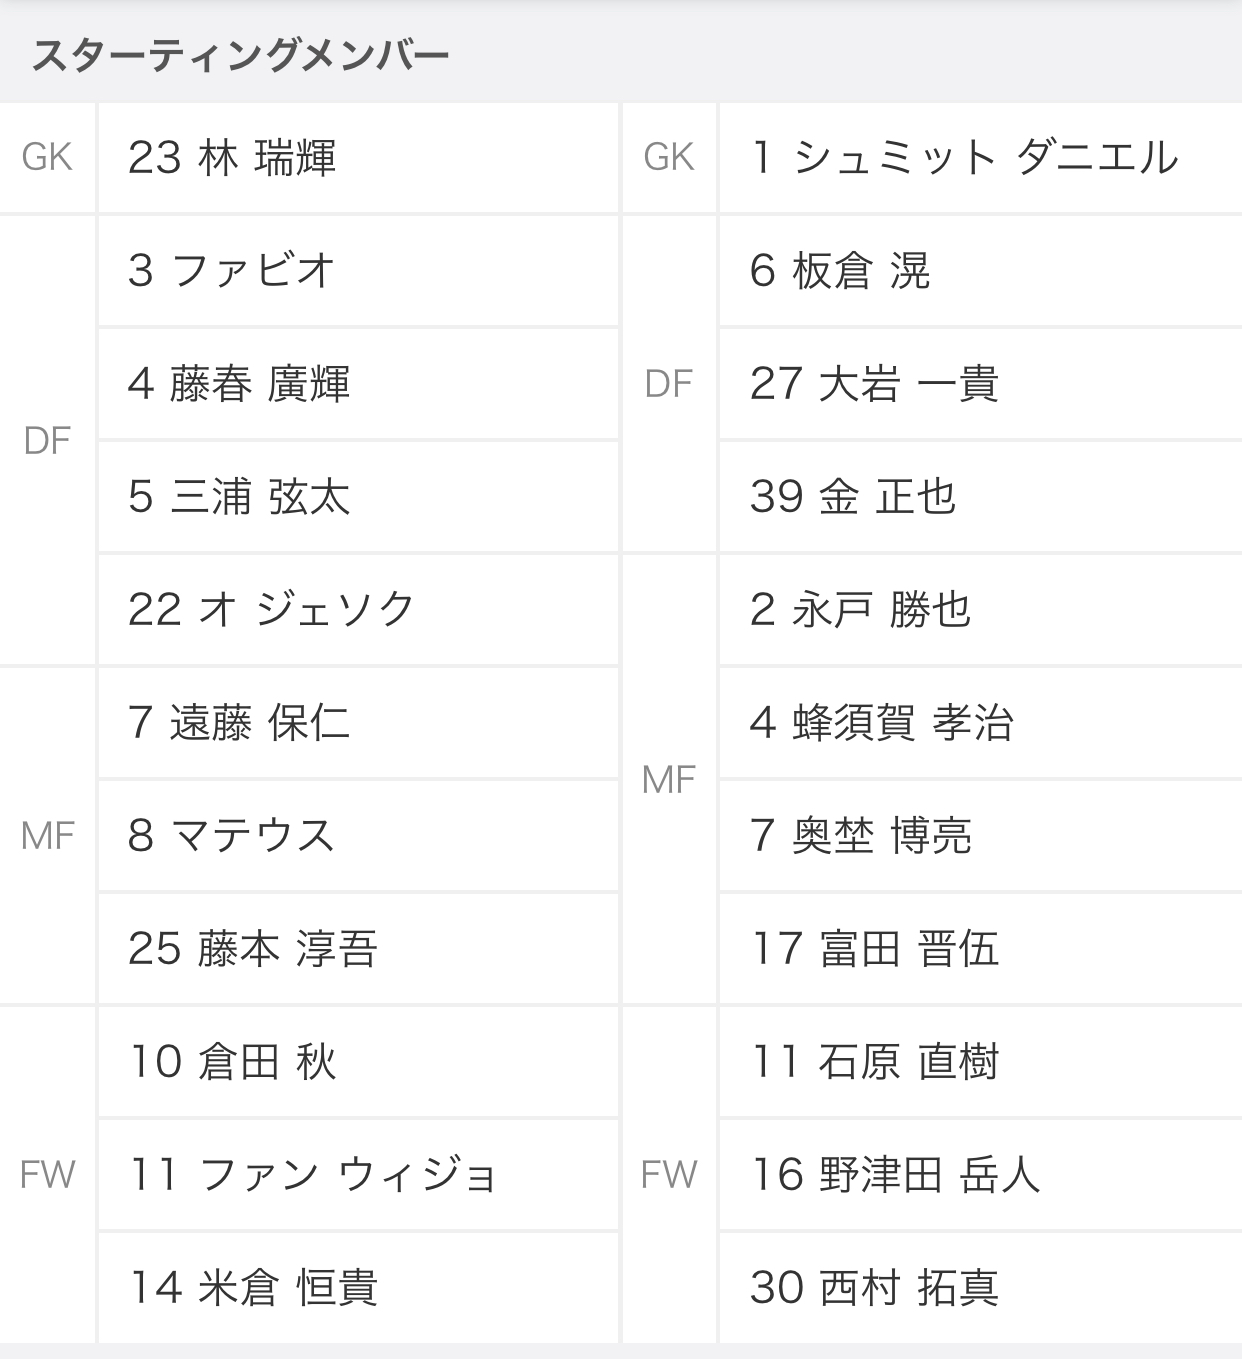Select midfielder 7 遠藤 保仁
The width and height of the screenshot is (1242, 1359).
[x=239, y=723]
